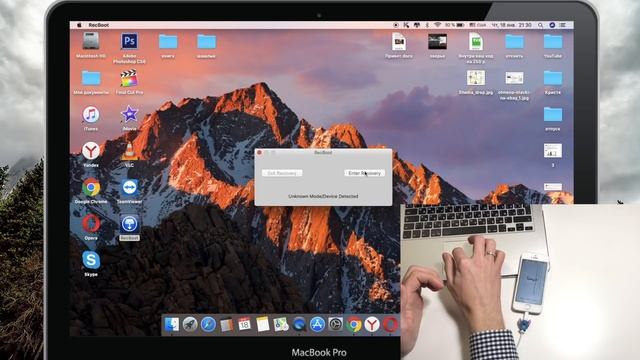Click the Enter Recovery button
This screenshot has height=360, width=640.
tap(364, 173)
